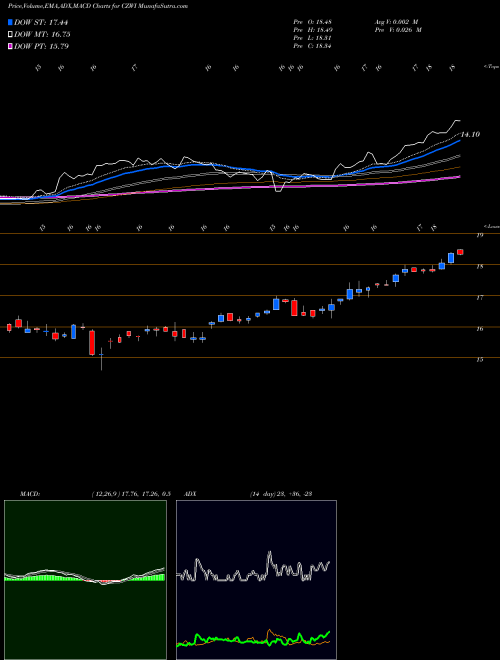Click the magenta long-term EMA line end
The image size is (500, 660).
point(459,177)
